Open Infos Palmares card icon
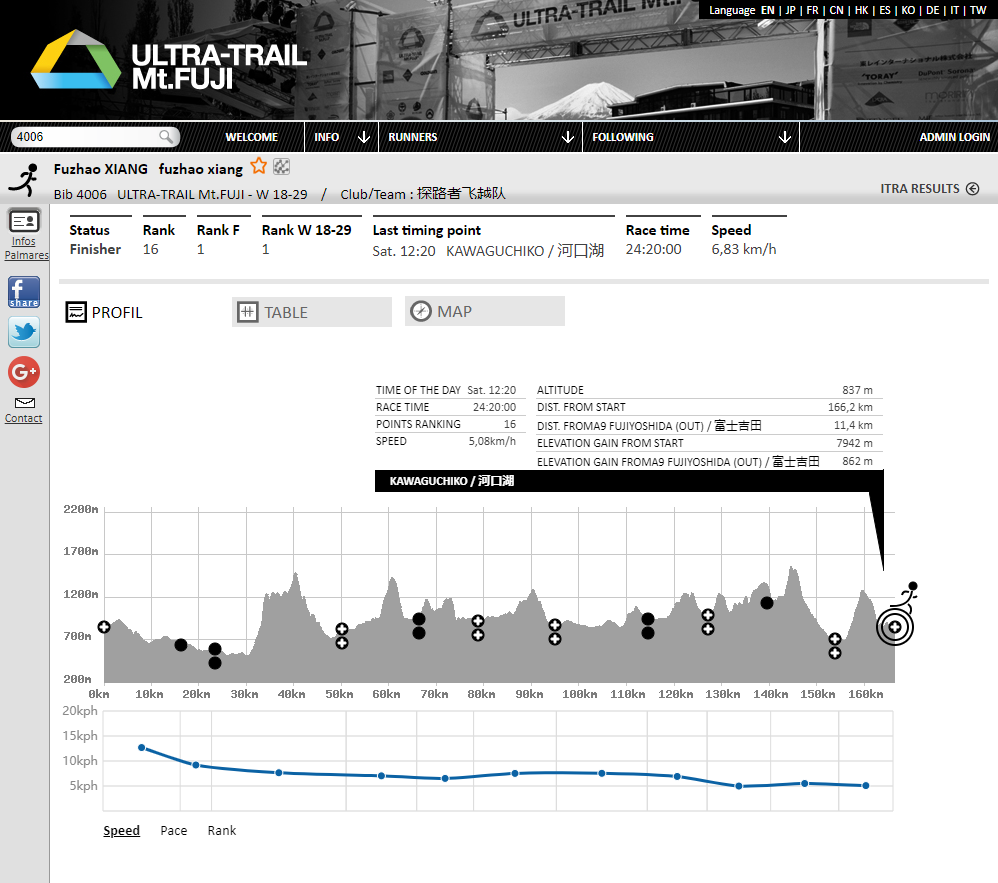The height and width of the screenshot is (883, 998). (24, 221)
